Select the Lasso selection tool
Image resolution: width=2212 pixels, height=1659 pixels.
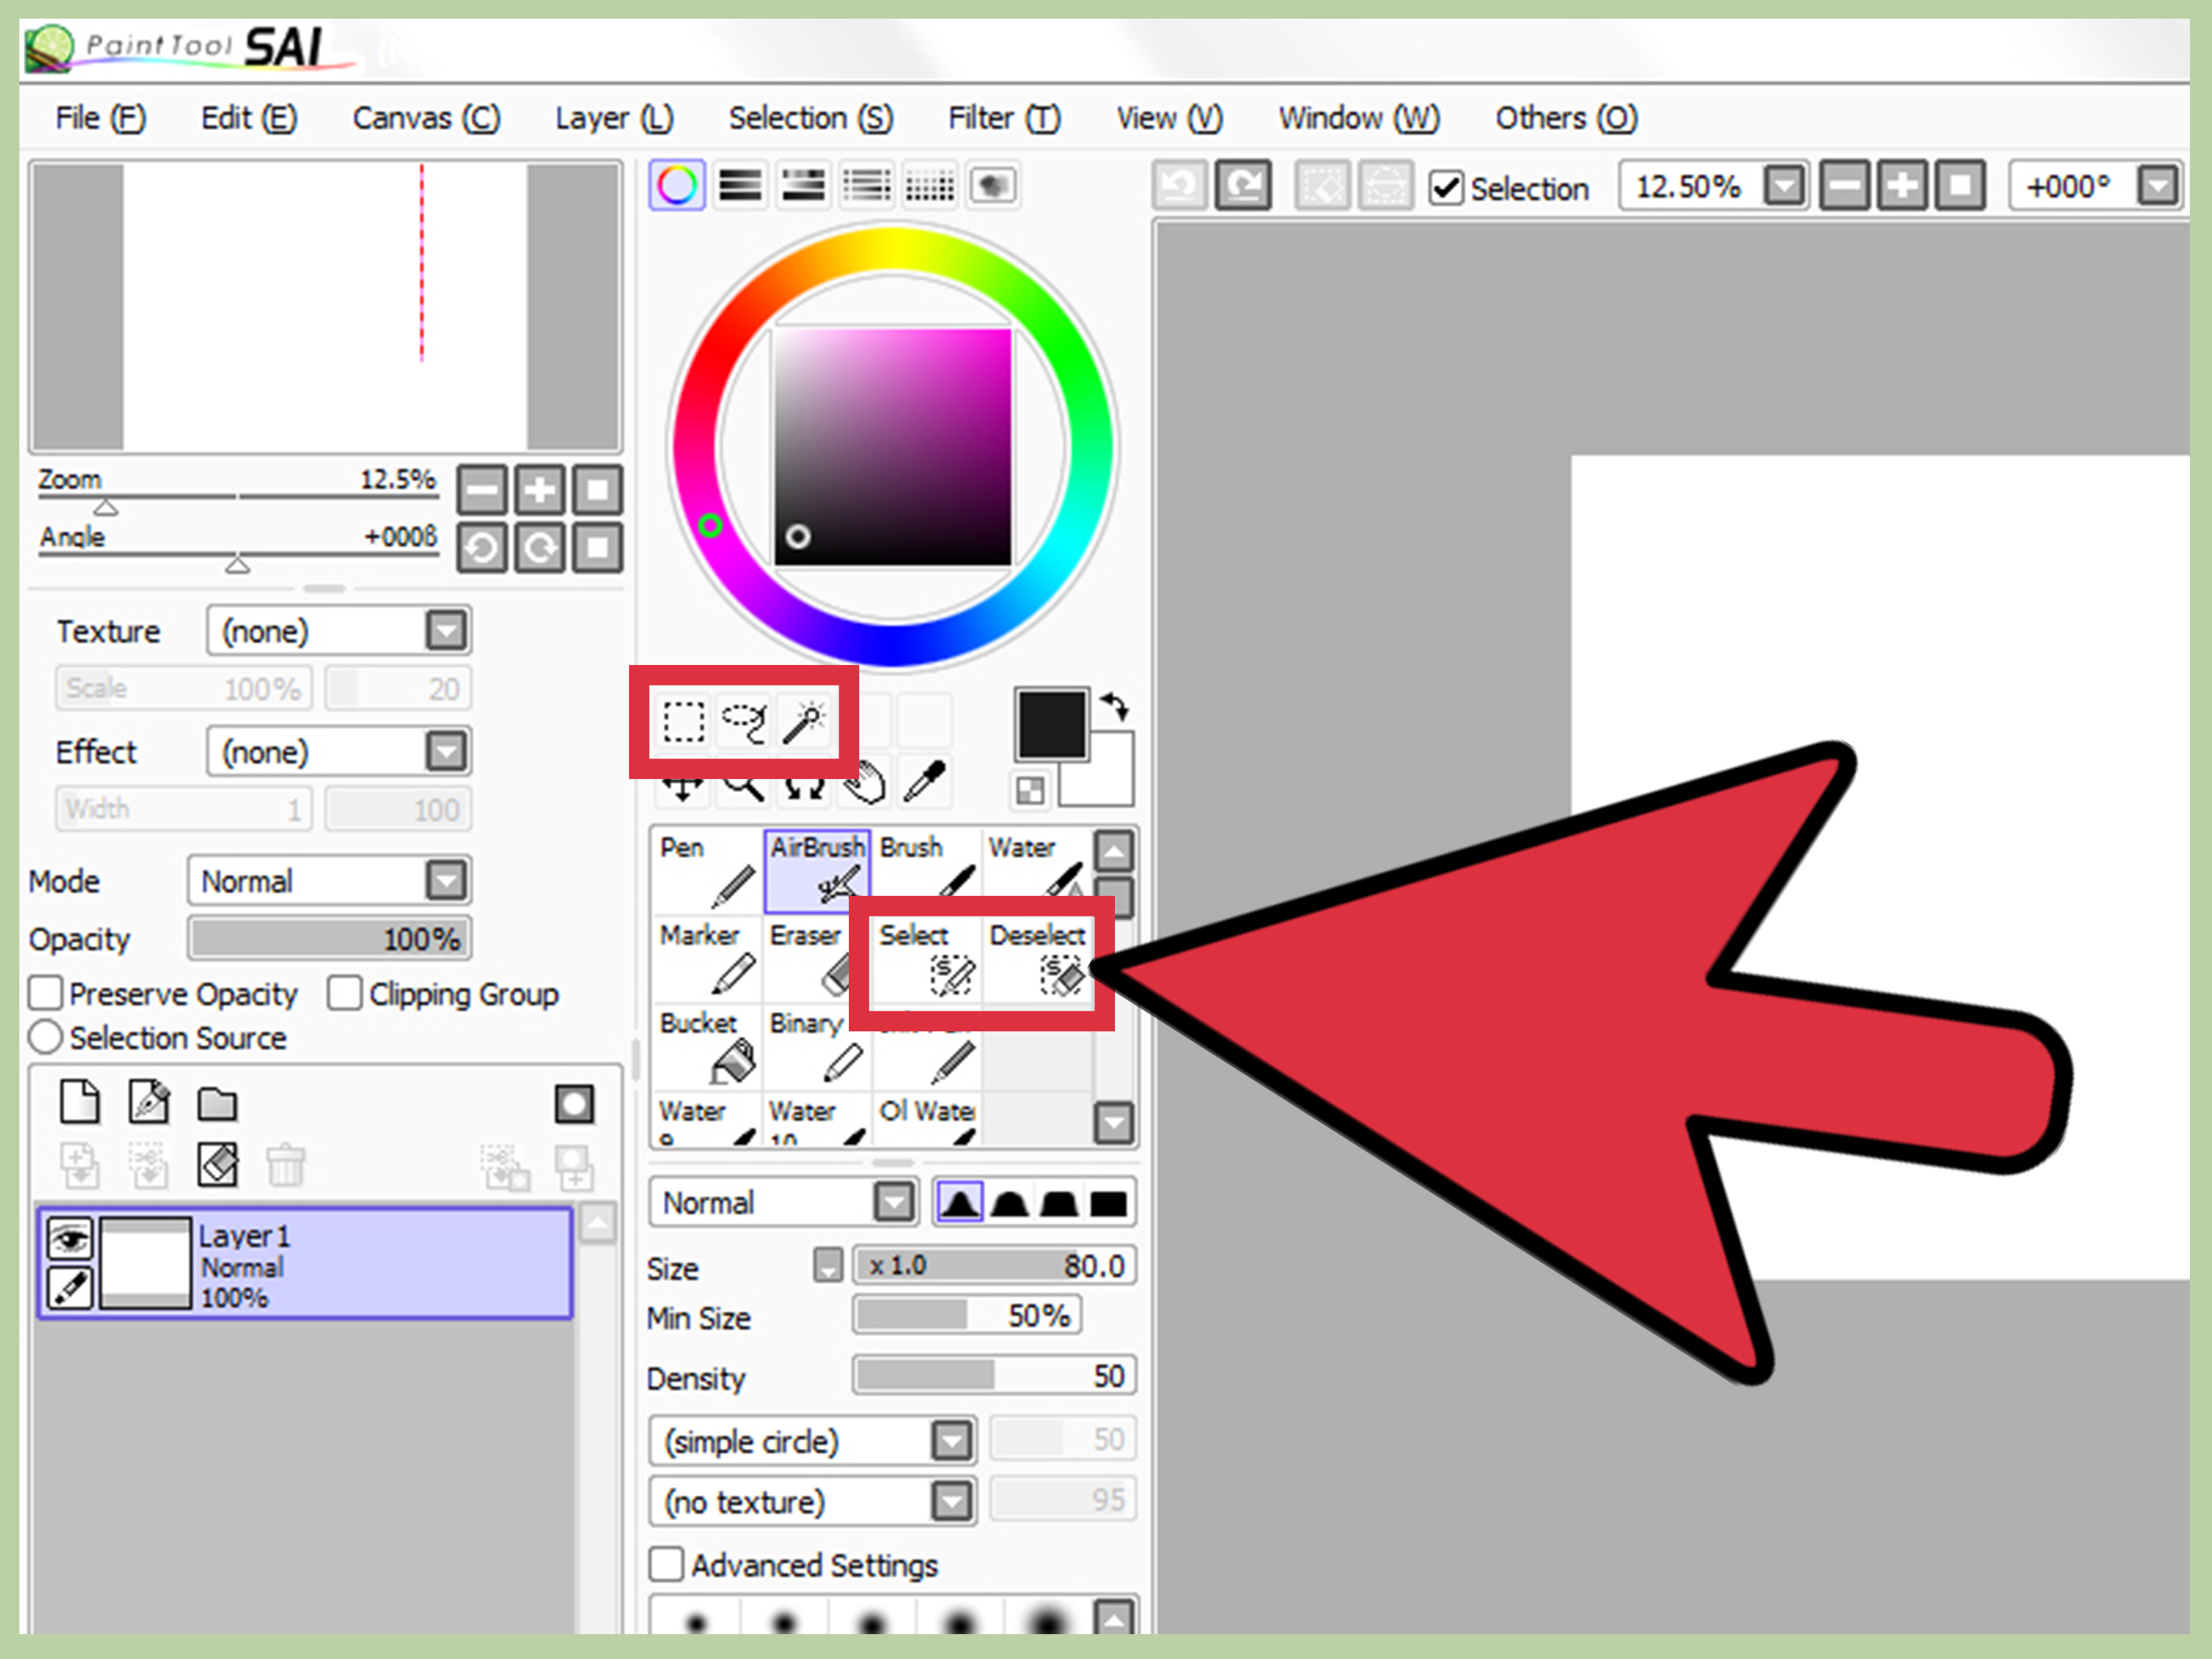(x=744, y=721)
